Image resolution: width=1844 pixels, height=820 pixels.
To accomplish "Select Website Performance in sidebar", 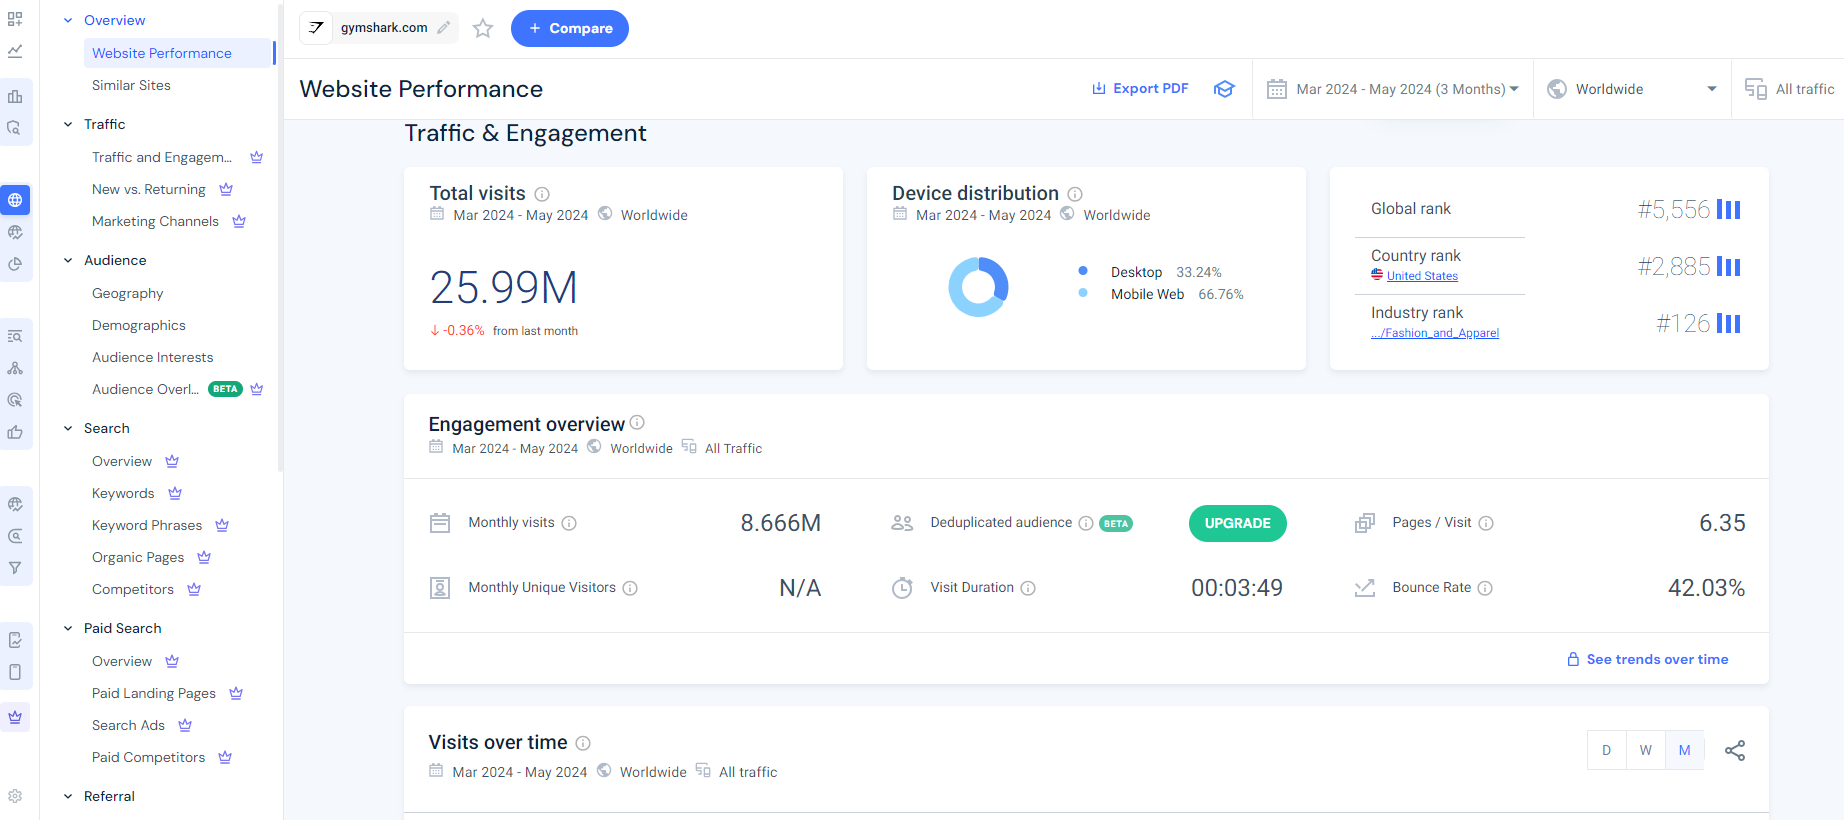I will click(x=179, y=53).
